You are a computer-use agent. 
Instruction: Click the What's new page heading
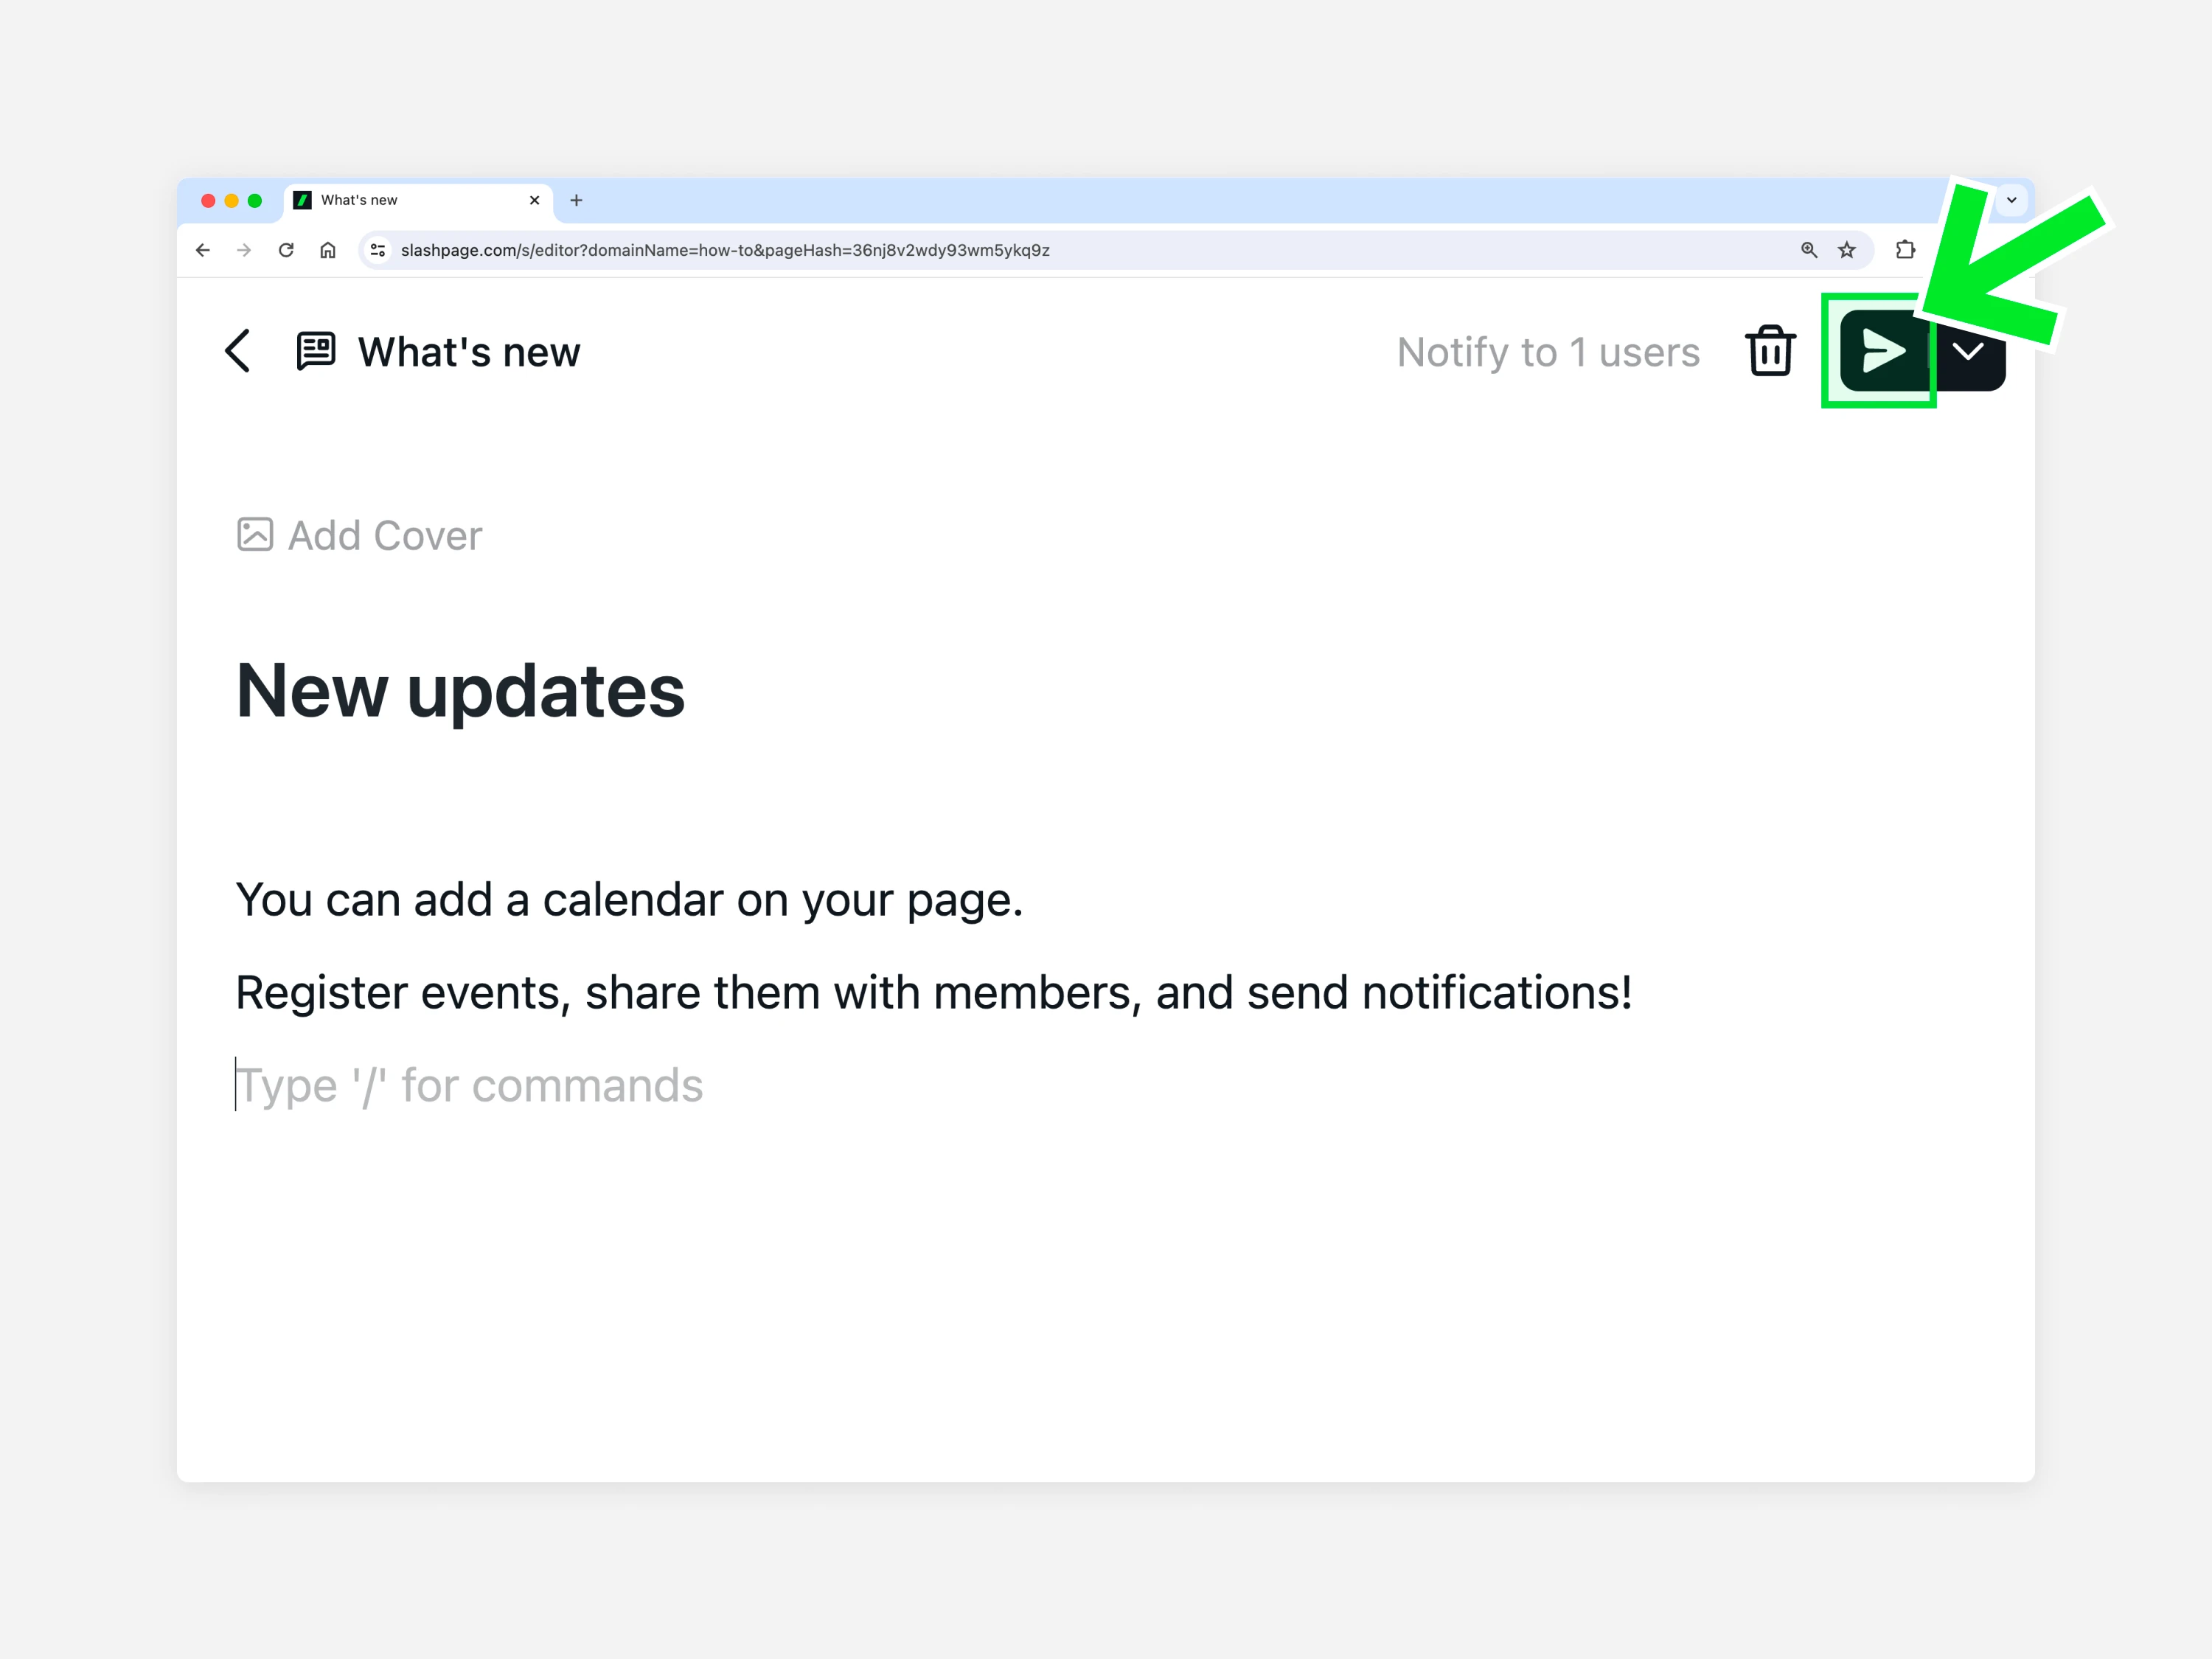coord(469,352)
